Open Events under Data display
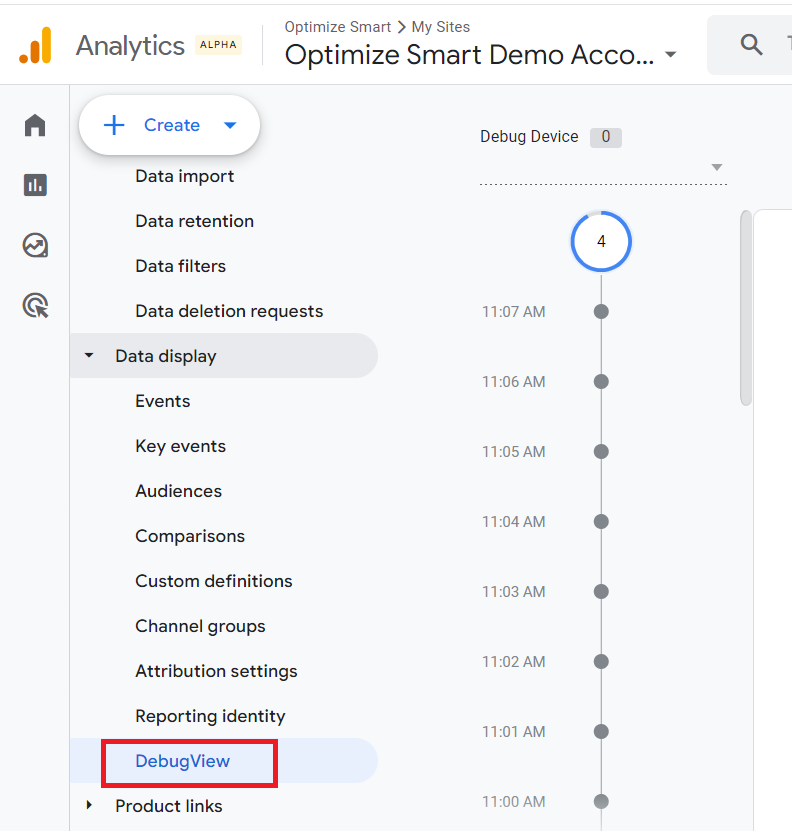The width and height of the screenshot is (792, 831). [x=163, y=401]
